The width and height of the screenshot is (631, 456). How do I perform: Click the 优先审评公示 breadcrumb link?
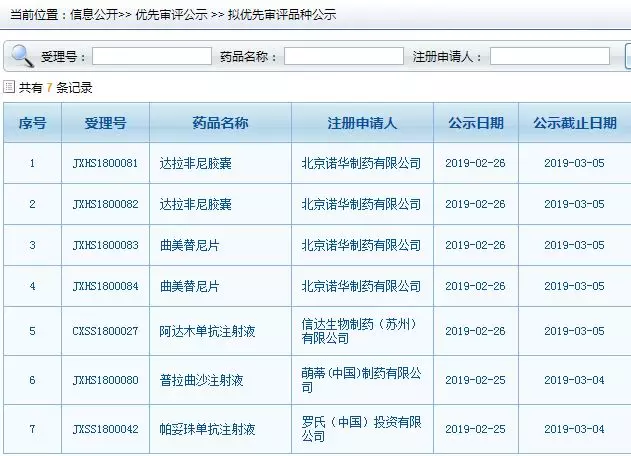click(x=171, y=14)
